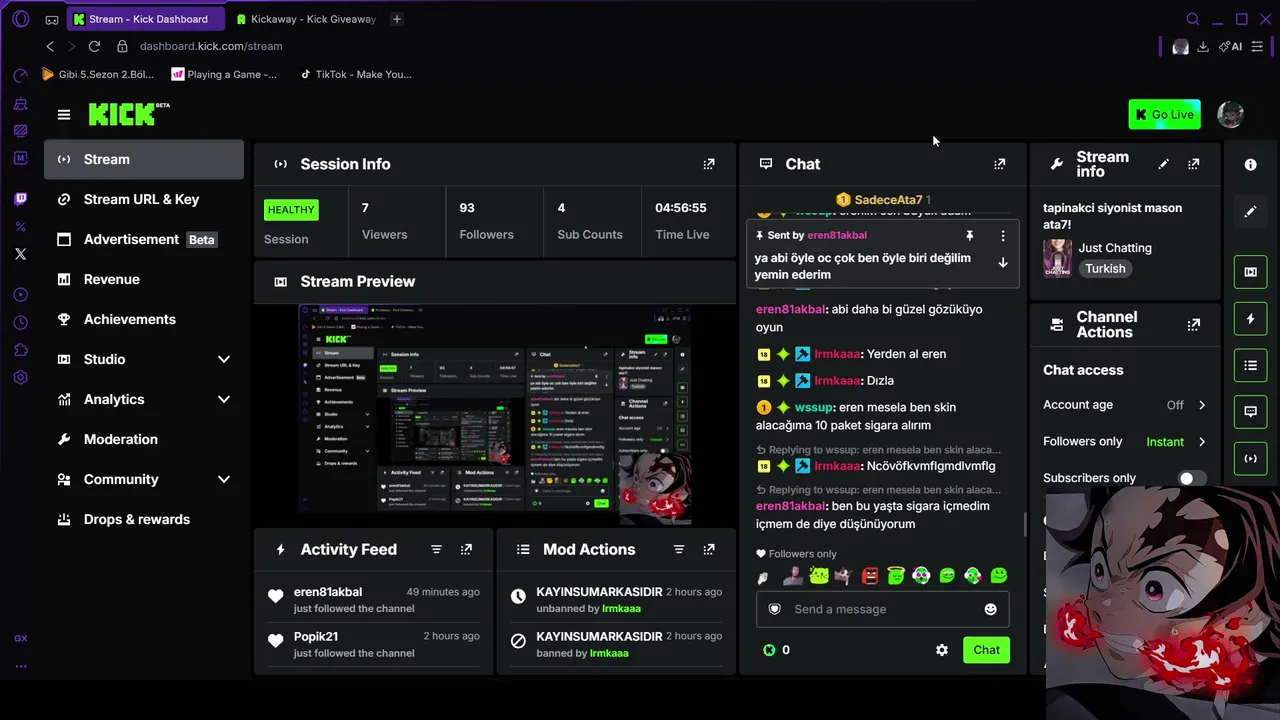Expand the Studio menu section
This screenshot has width=1280, height=720.
tap(144, 359)
